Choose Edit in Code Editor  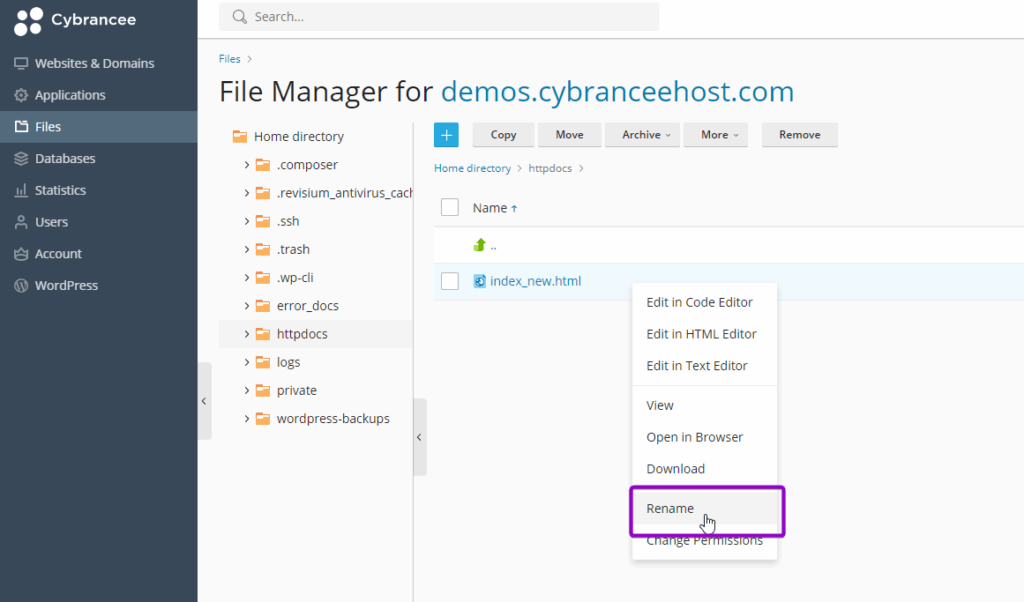pyautogui.click(x=704, y=302)
